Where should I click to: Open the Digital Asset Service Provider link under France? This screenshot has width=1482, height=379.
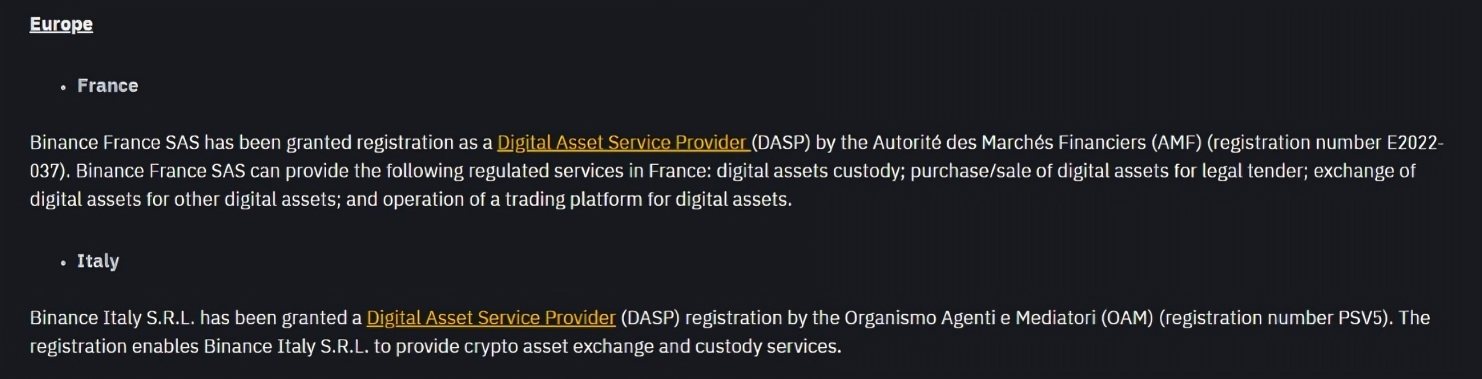point(621,142)
